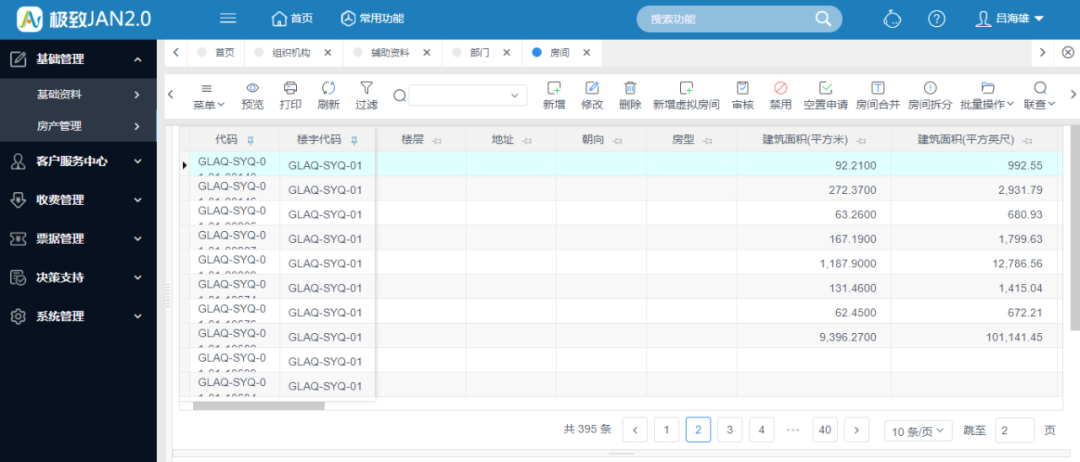Go to the next page arrow

(x=856, y=430)
